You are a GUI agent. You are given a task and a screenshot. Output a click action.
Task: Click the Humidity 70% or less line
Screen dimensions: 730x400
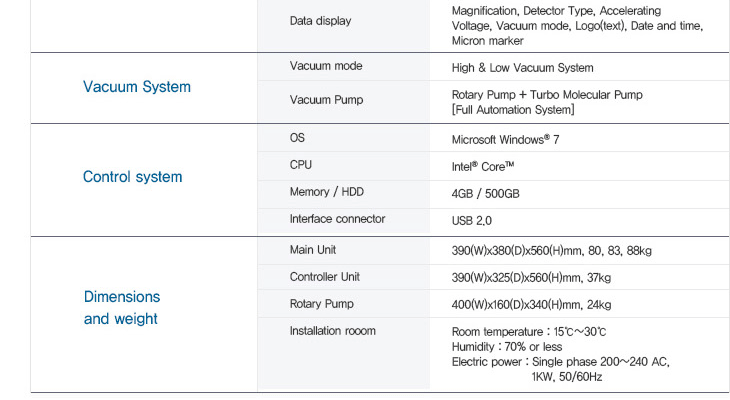tap(508, 347)
